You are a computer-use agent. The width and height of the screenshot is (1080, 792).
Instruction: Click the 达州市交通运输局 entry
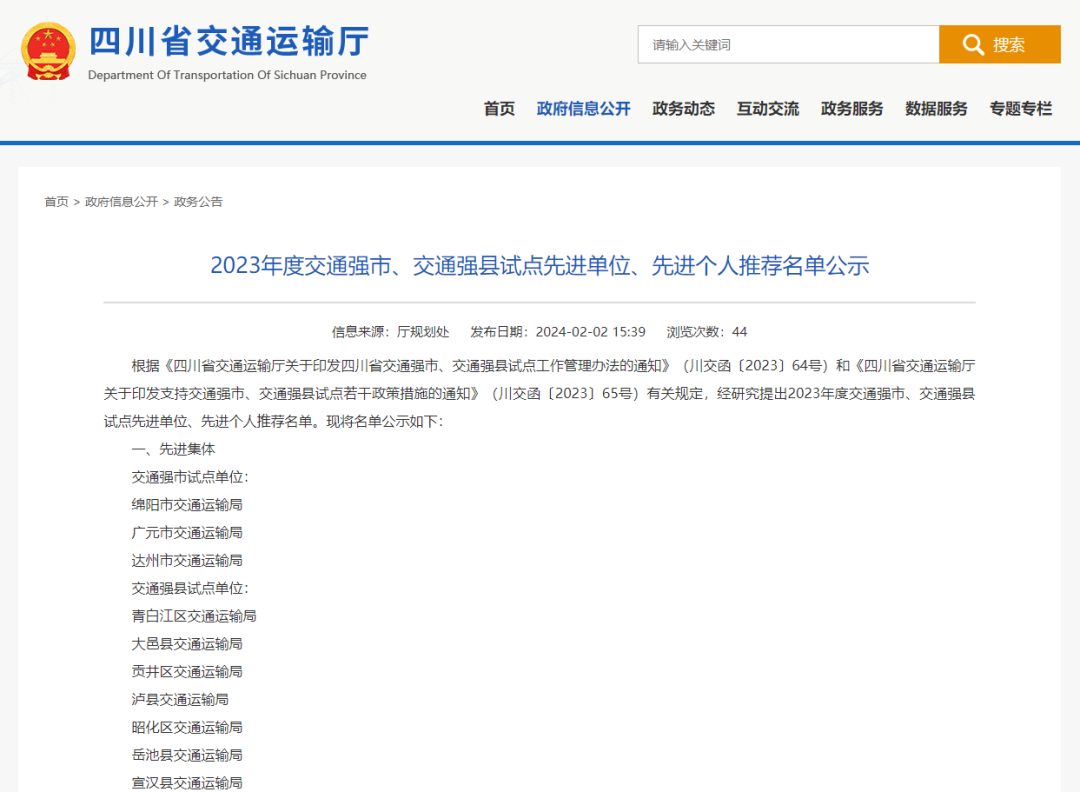tap(187, 561)
